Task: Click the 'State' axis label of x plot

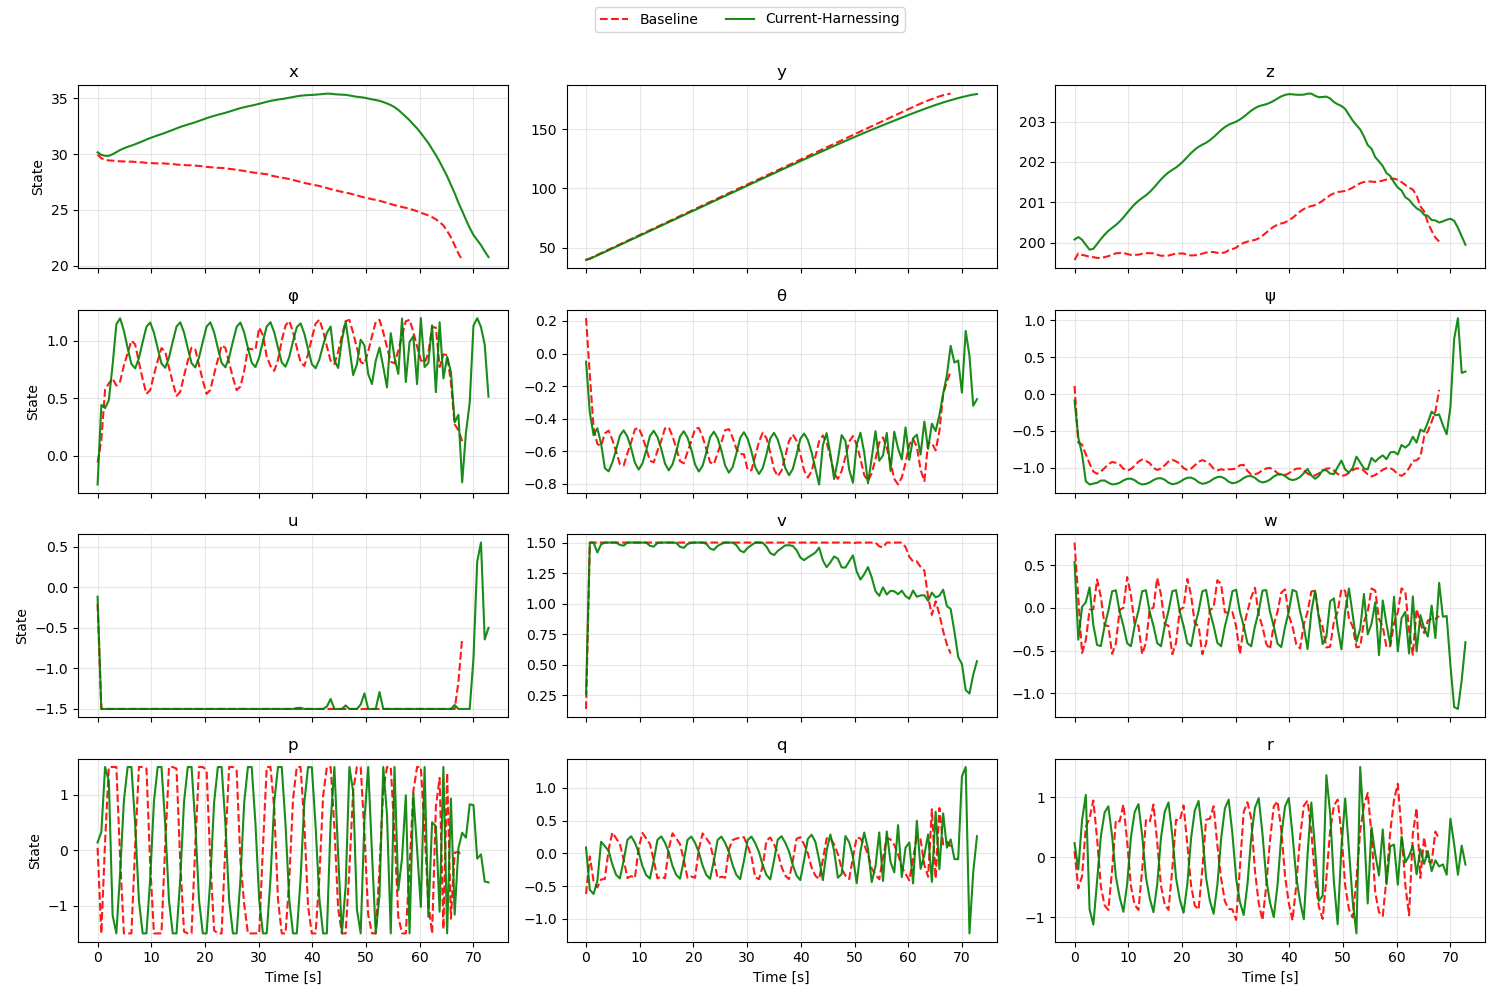Action: tap(38, 177)
